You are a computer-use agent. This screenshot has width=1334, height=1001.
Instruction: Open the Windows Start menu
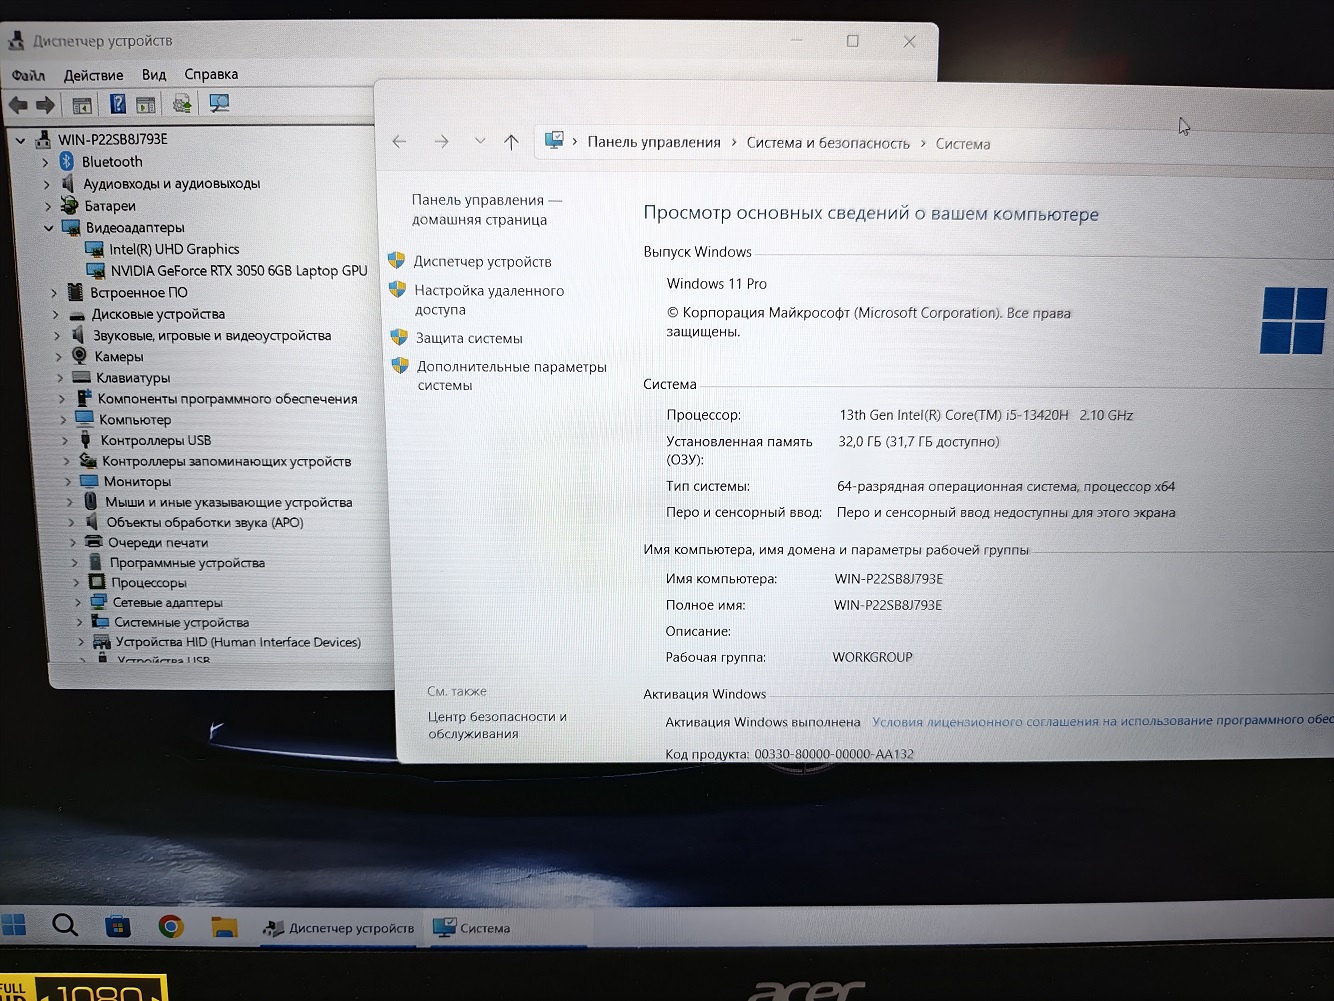point(14,925)
